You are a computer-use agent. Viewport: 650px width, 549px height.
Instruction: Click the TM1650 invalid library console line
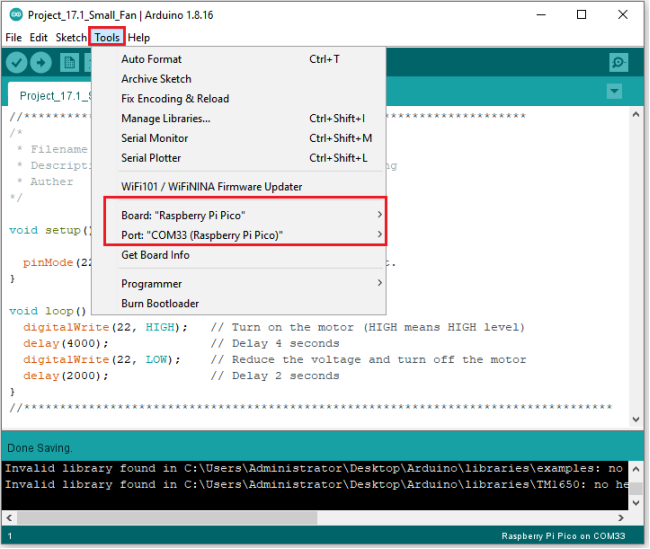pyautogui.click(x=316, y=485)
